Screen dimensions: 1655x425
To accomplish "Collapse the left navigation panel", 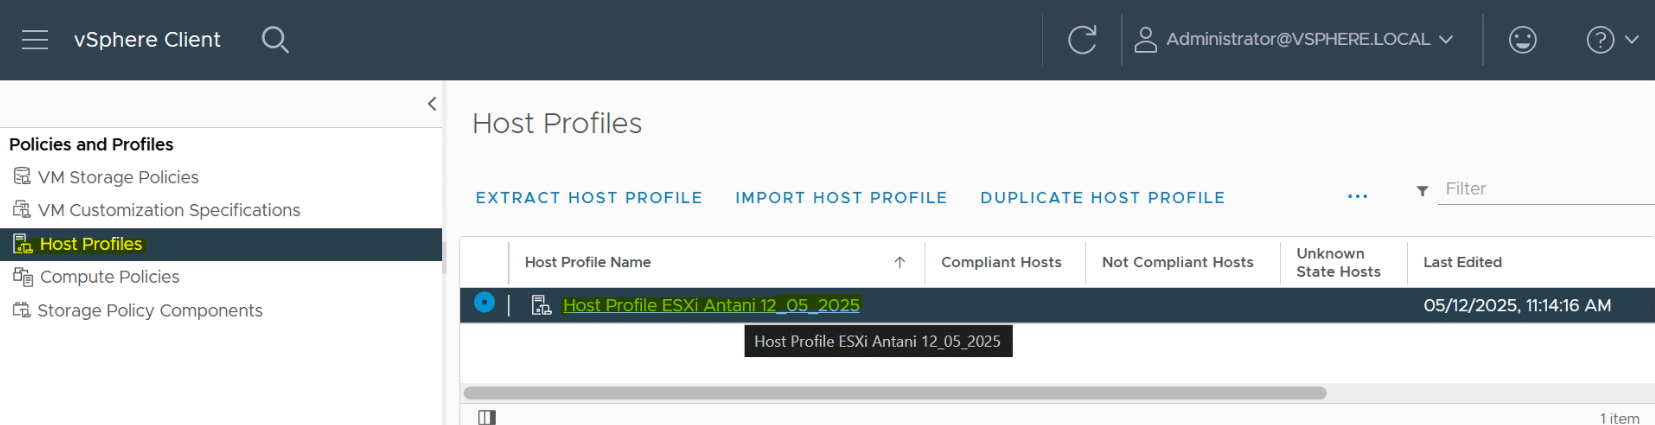I will (x=432, y=104).
